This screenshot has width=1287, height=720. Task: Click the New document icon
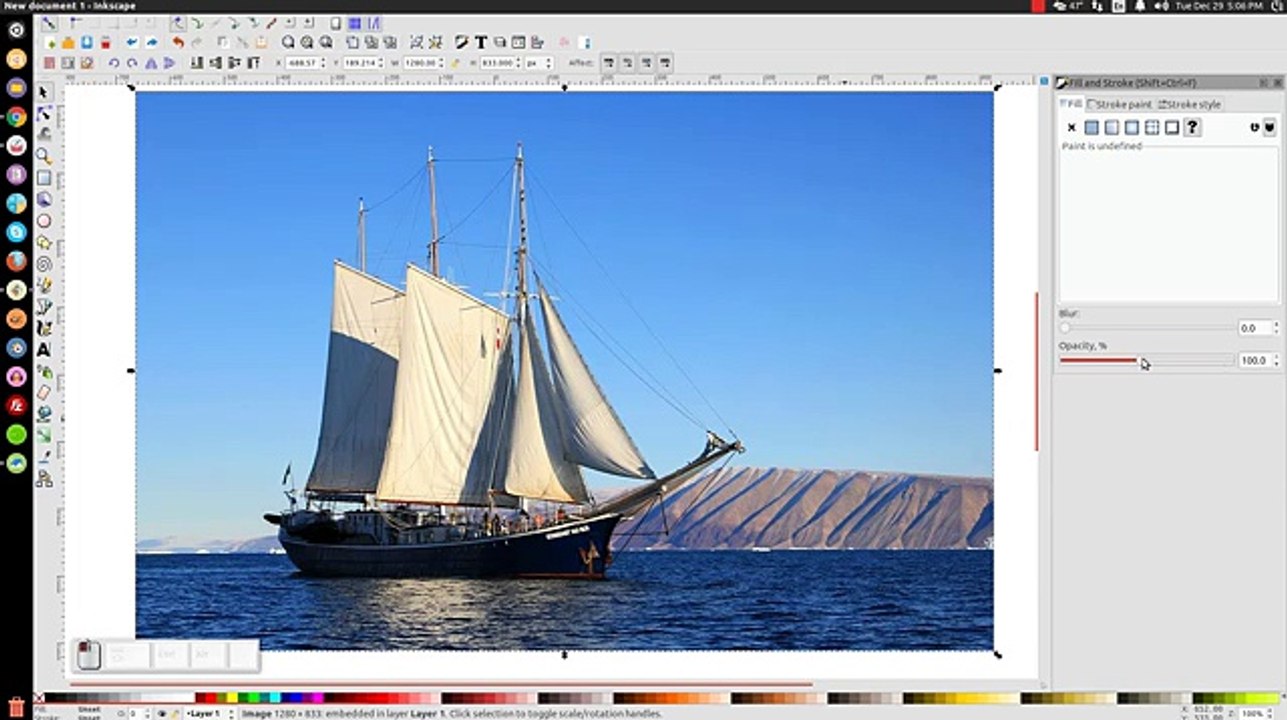(x=50, y=43)
